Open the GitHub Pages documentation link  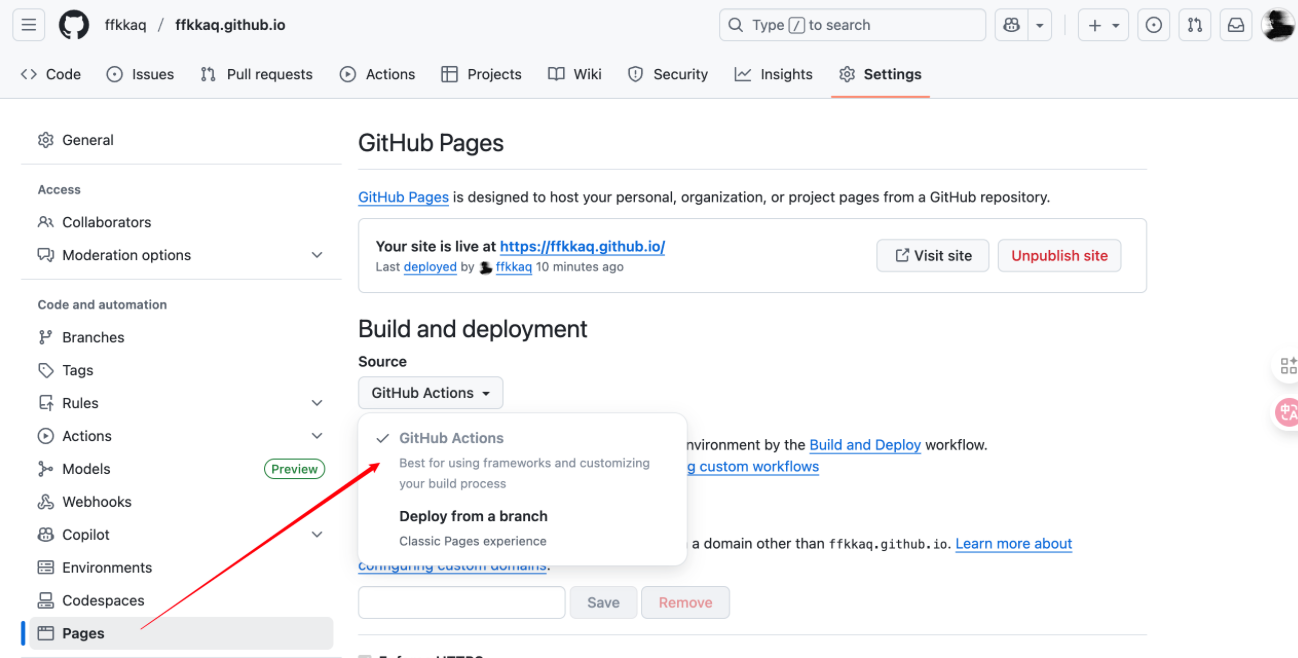point(403,197)
